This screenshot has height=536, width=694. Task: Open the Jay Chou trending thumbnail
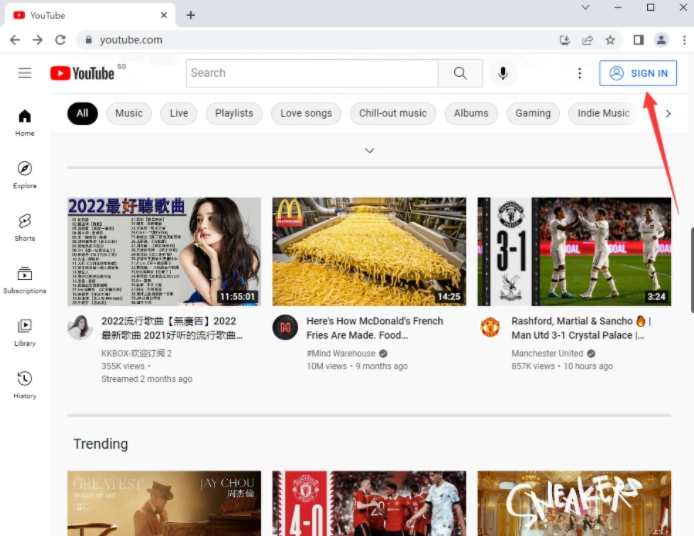pyautogui.click(x=164, y=503)
